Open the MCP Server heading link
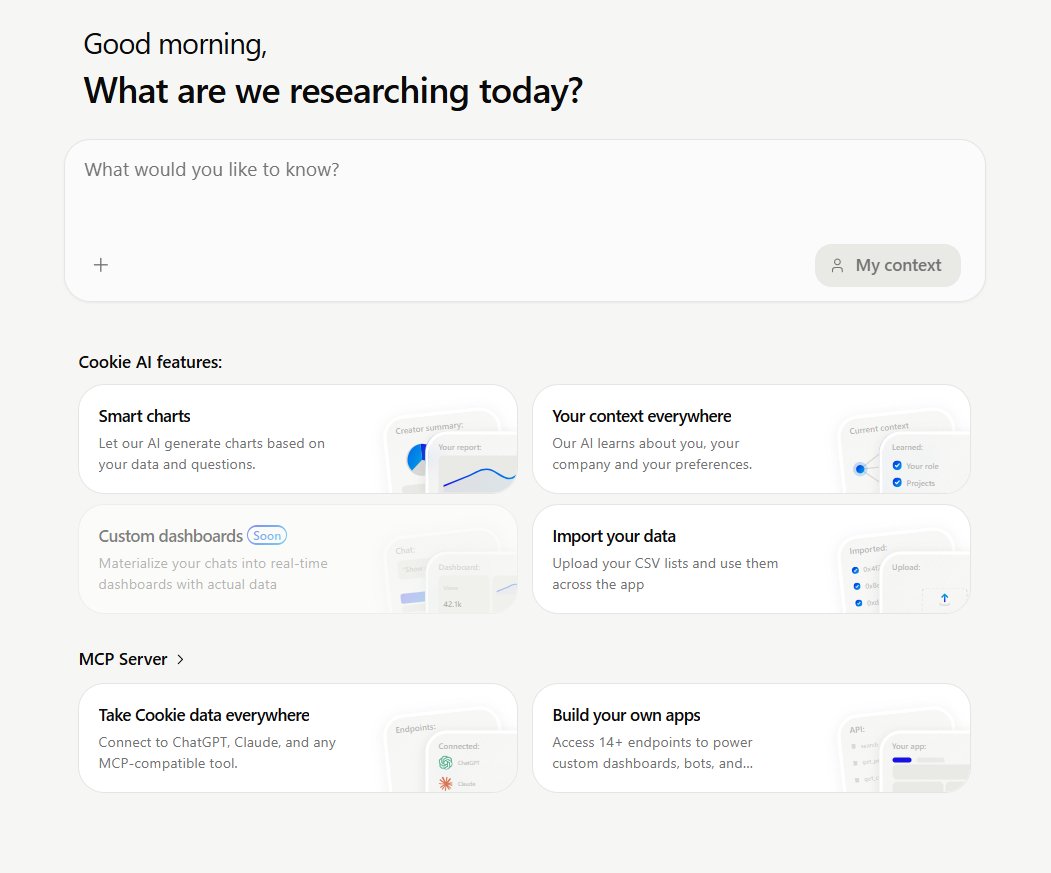Image resolution: width=1051 pixels, height=873 pixels. pyautogui.click(x=123, y=660)
